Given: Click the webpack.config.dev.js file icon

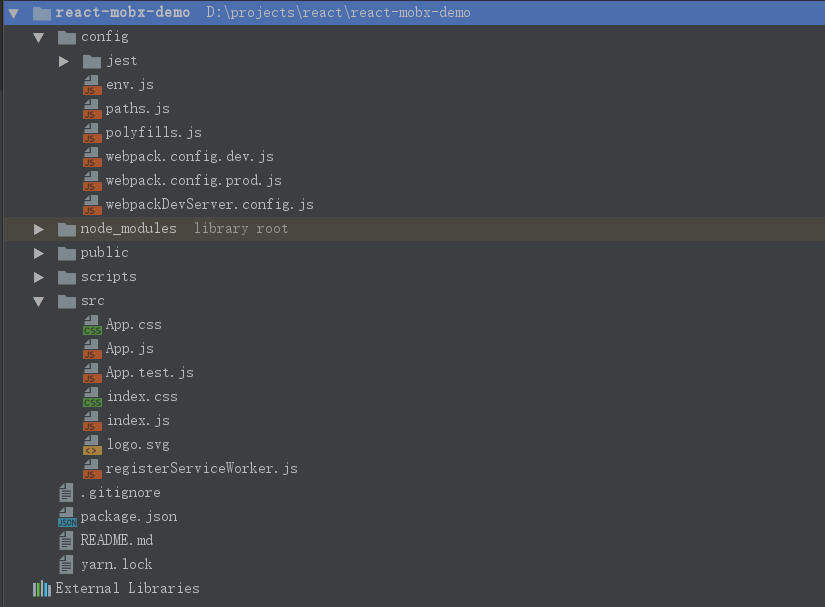Looking at the screenshot, I should point(92,157).
